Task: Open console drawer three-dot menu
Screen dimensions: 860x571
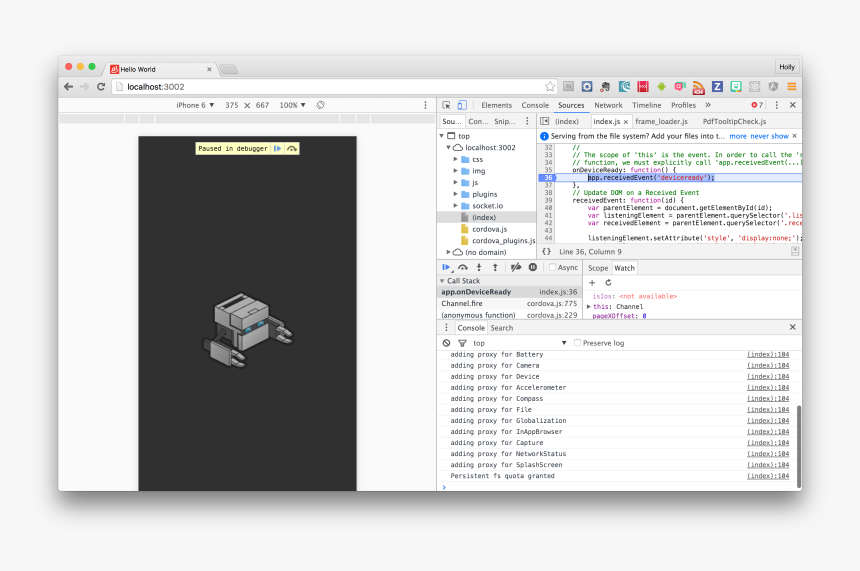Action: point(446,327)
